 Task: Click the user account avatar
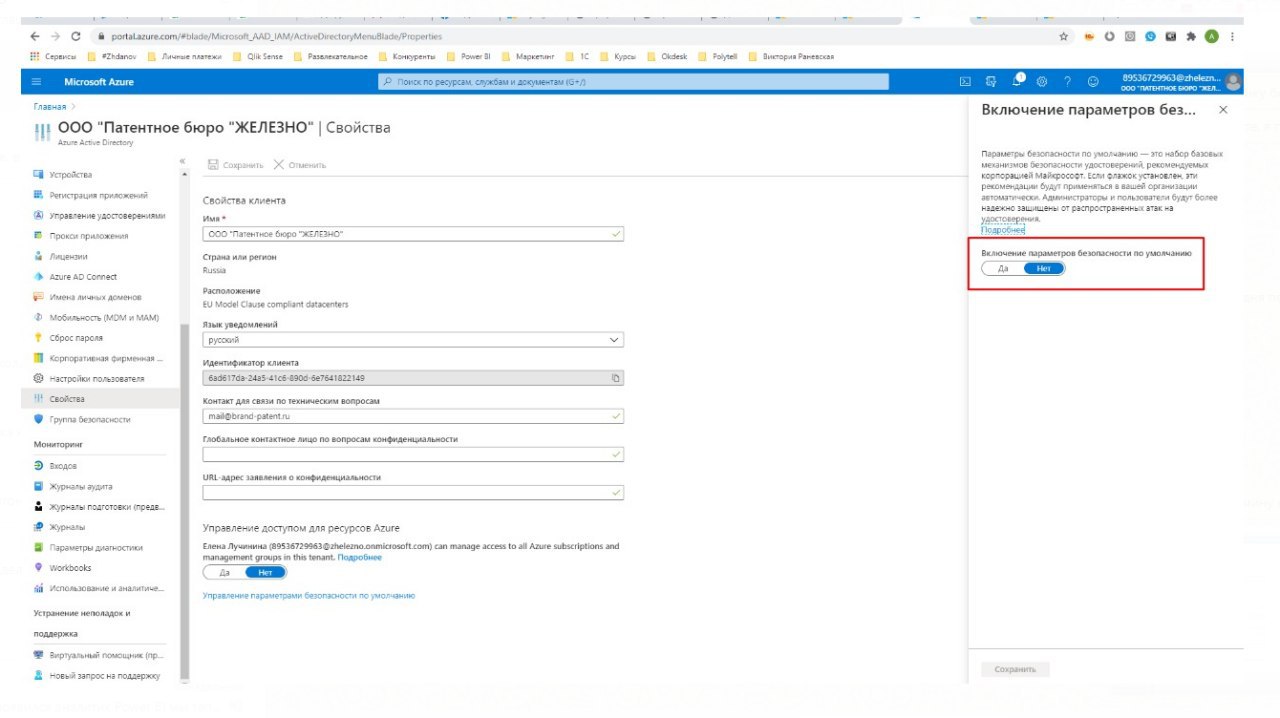pyautogui.click(x=1233, y=82)
